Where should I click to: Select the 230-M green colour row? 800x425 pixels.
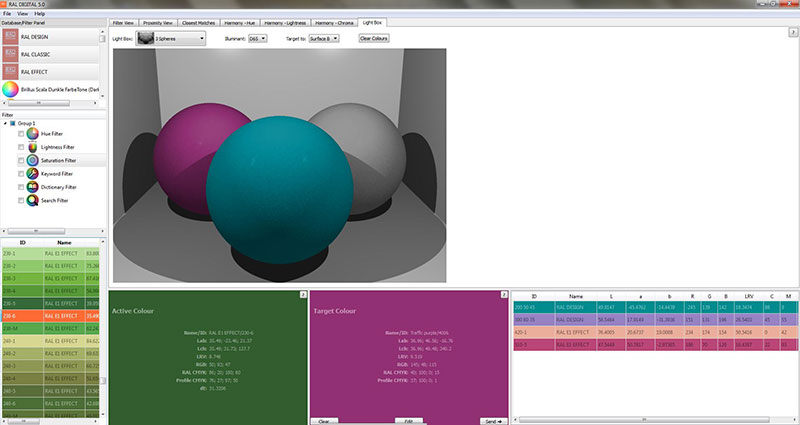click(x=51, y=329)
